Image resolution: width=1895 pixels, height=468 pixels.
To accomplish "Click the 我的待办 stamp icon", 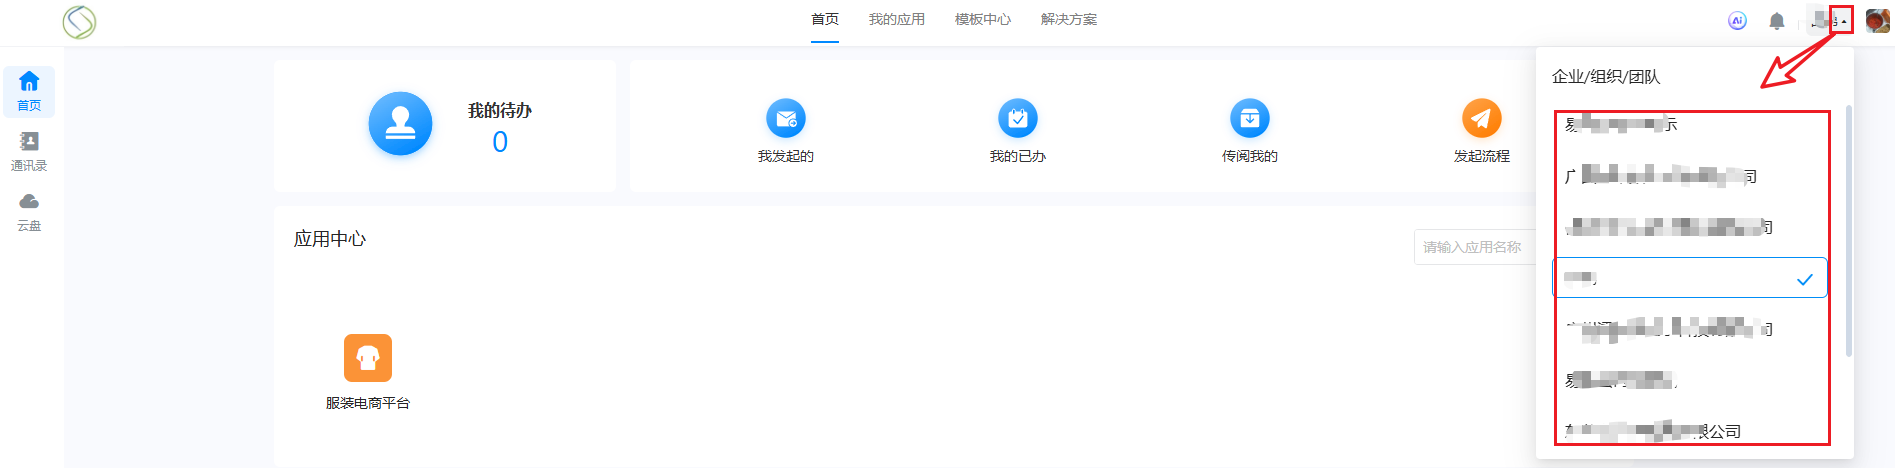I will click(x=400, y=124).
